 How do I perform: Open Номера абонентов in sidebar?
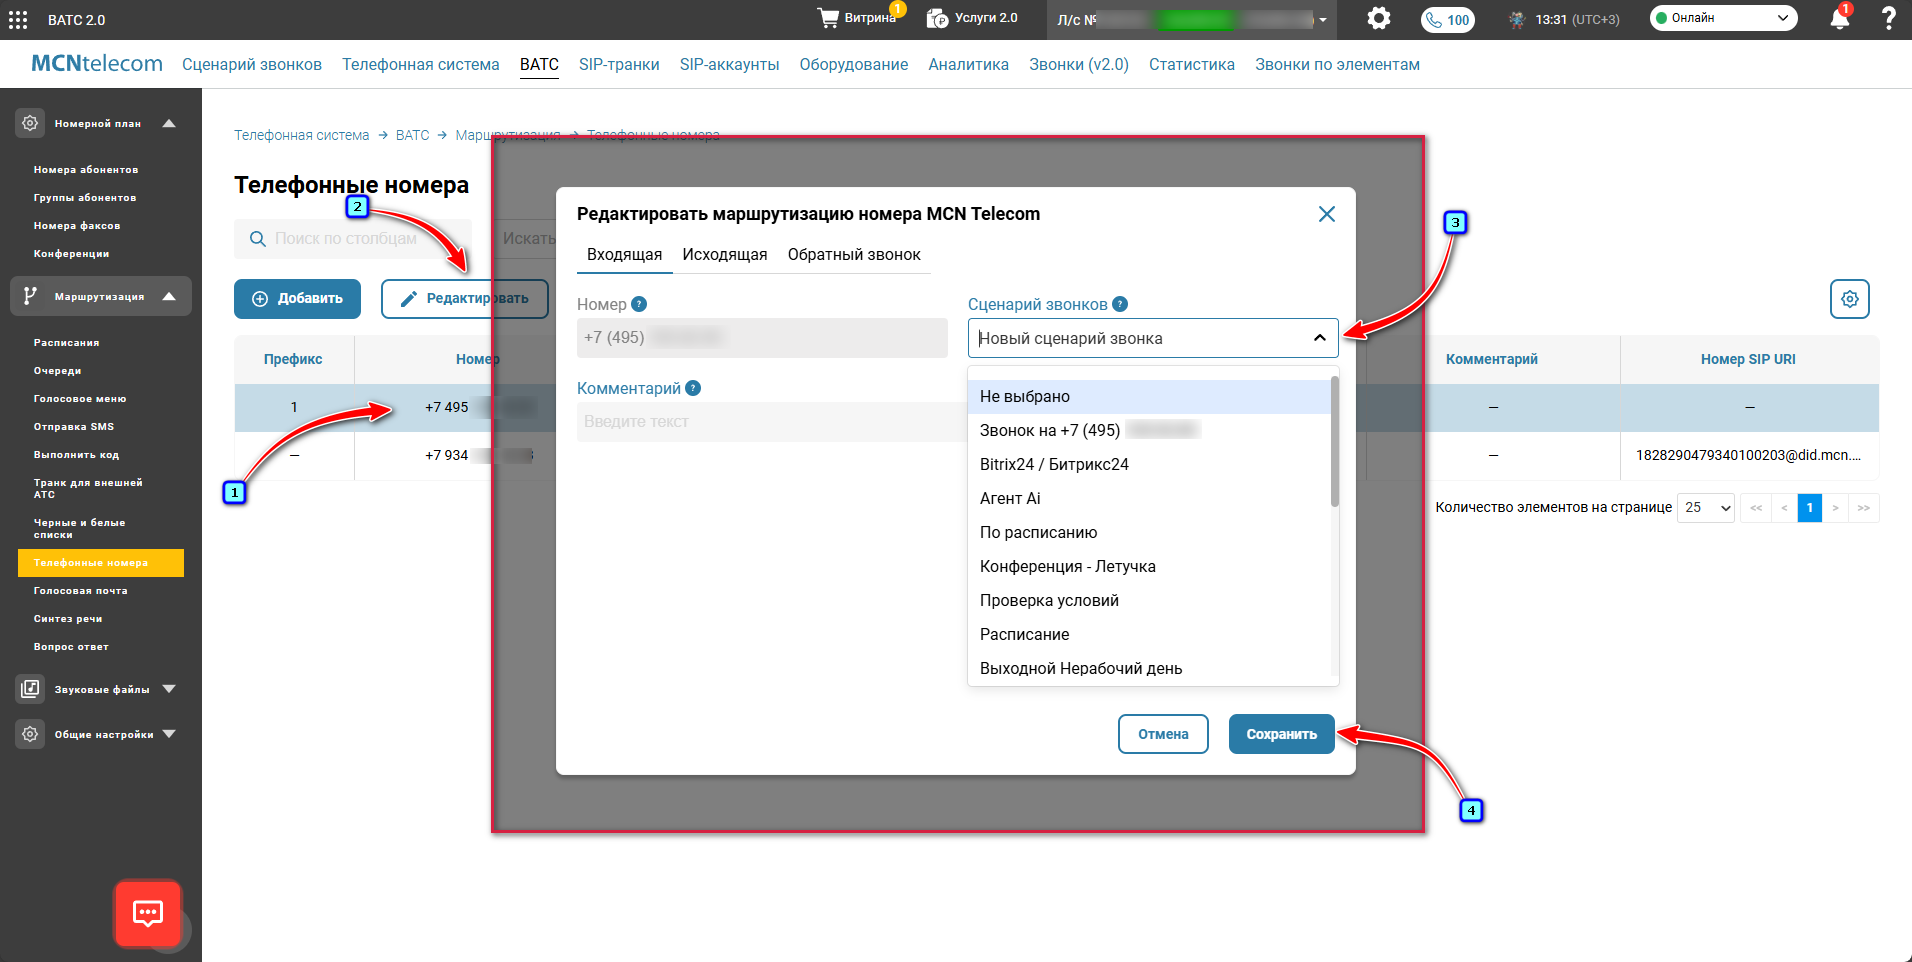tap(86, 170)
